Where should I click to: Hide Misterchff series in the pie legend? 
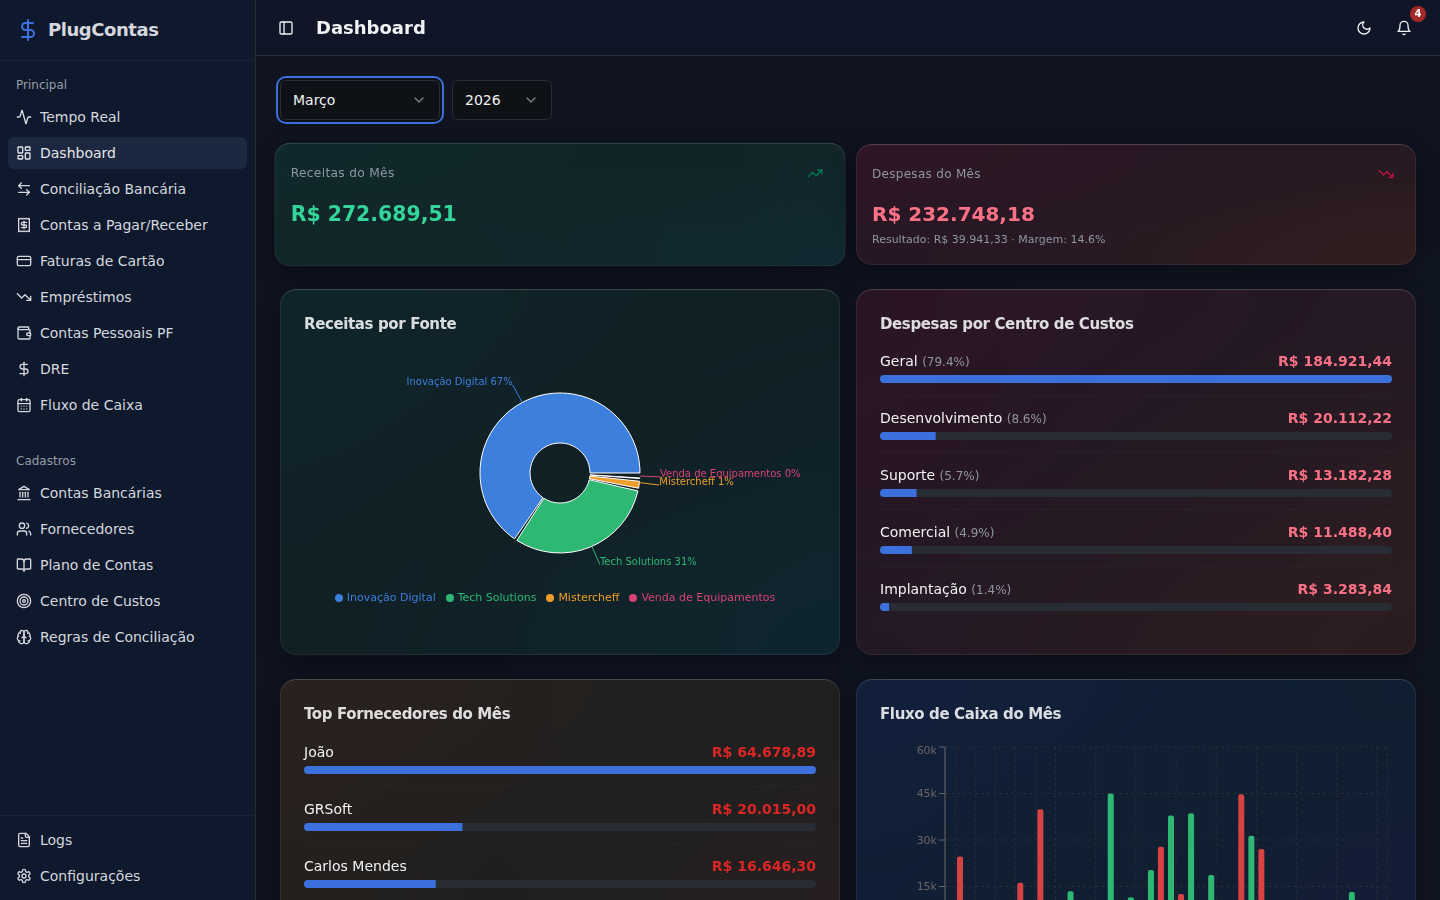click(583, 597)
